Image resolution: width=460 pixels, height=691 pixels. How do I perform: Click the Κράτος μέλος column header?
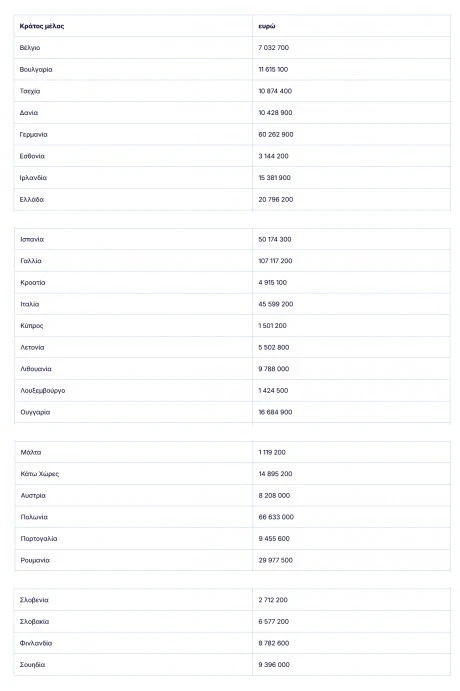[x=42, y=26]
